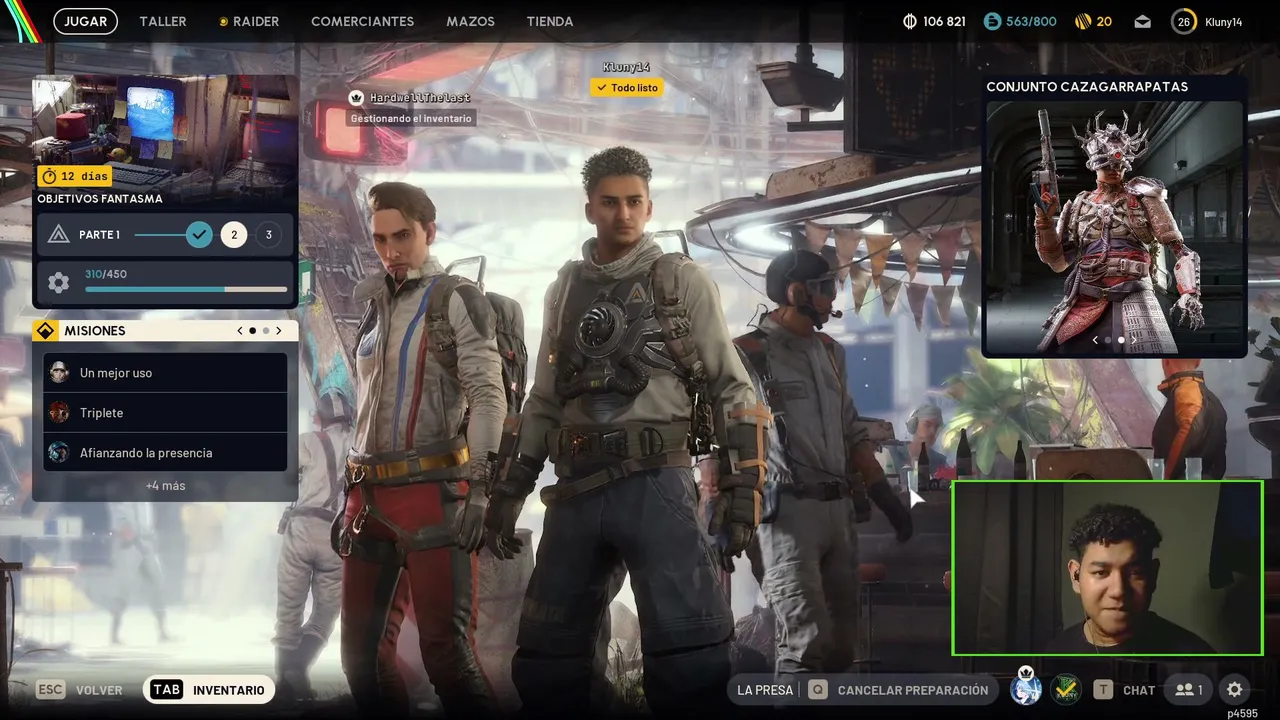Image resolution: width=1280 pixels, height=720 pixels.
Task: Click the Gestionando el inventario status
Action: pos(411,118)
